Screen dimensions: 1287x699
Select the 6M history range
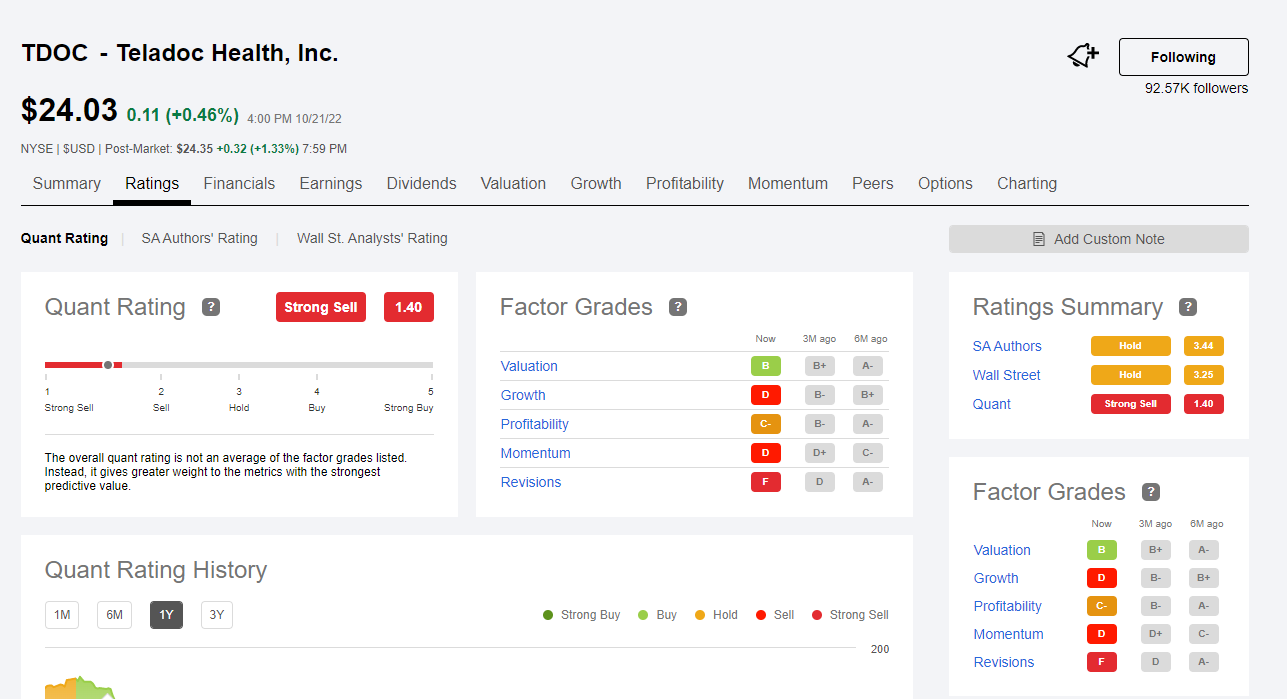click(x=114, y=615)
